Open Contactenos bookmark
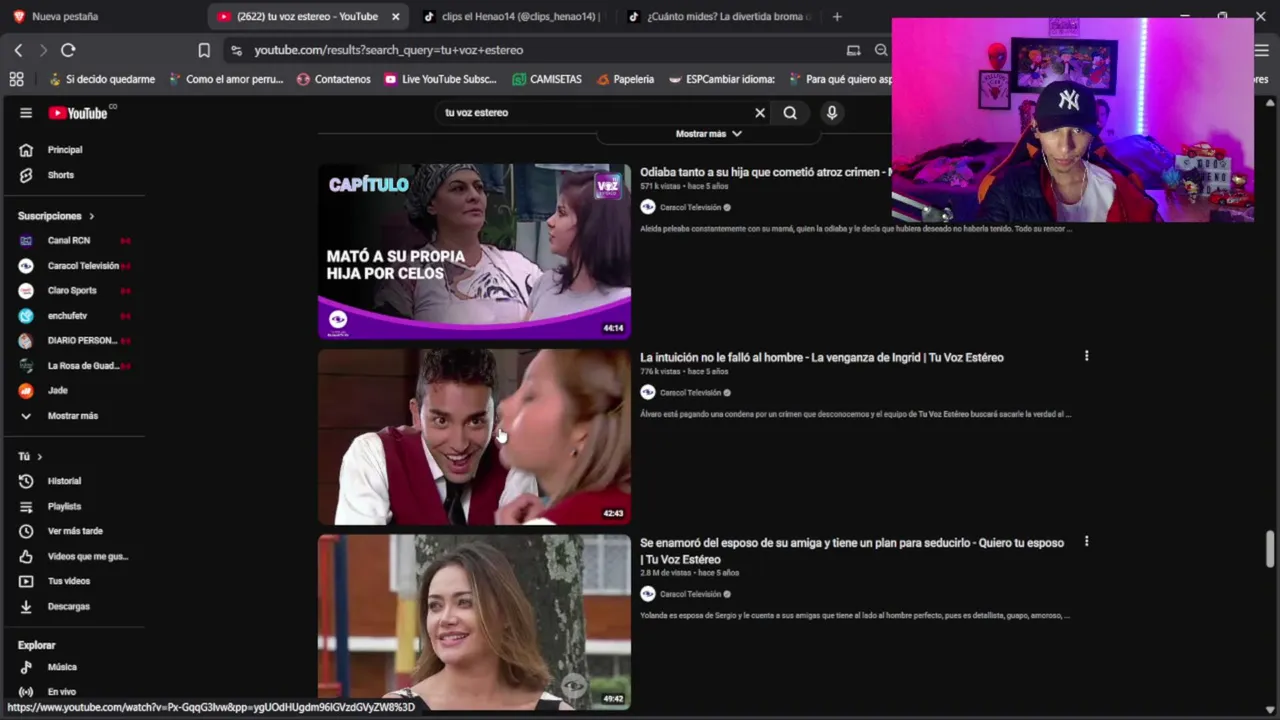Screen dimensions: 1280x720 [334, 79]
